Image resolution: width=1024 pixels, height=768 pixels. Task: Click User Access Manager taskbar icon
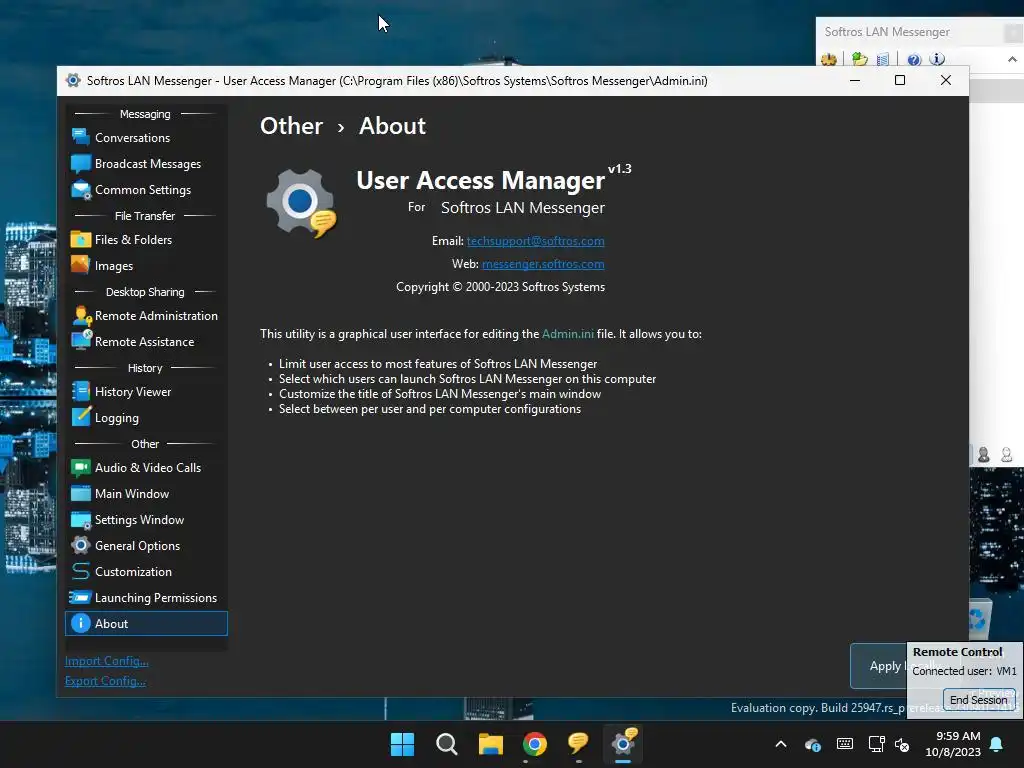click(x=623, y=744)
